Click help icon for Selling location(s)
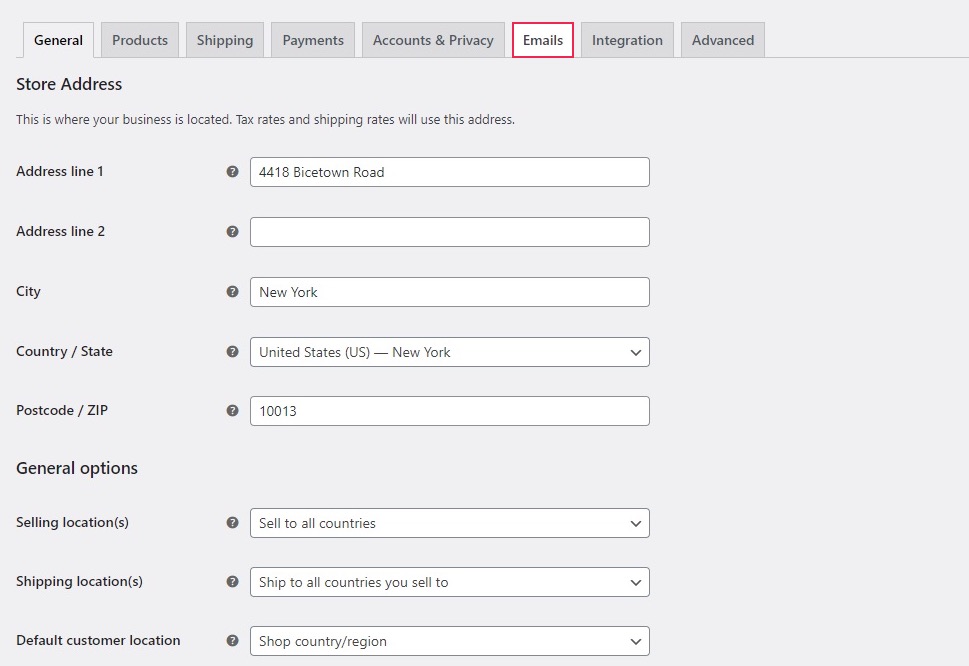969x666 pixels. [x=232, y=523]
